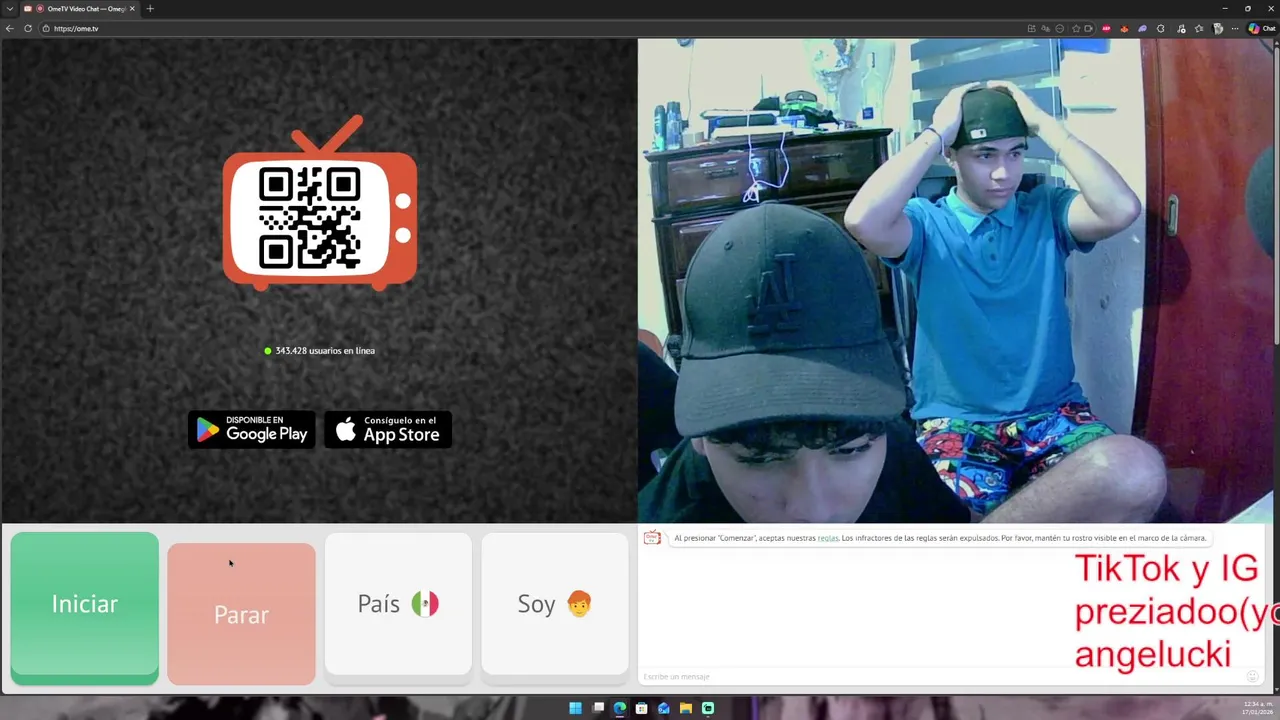Click the camera permission icon in the address bar
The image size is (1280, 720).
click(1088, 29)
